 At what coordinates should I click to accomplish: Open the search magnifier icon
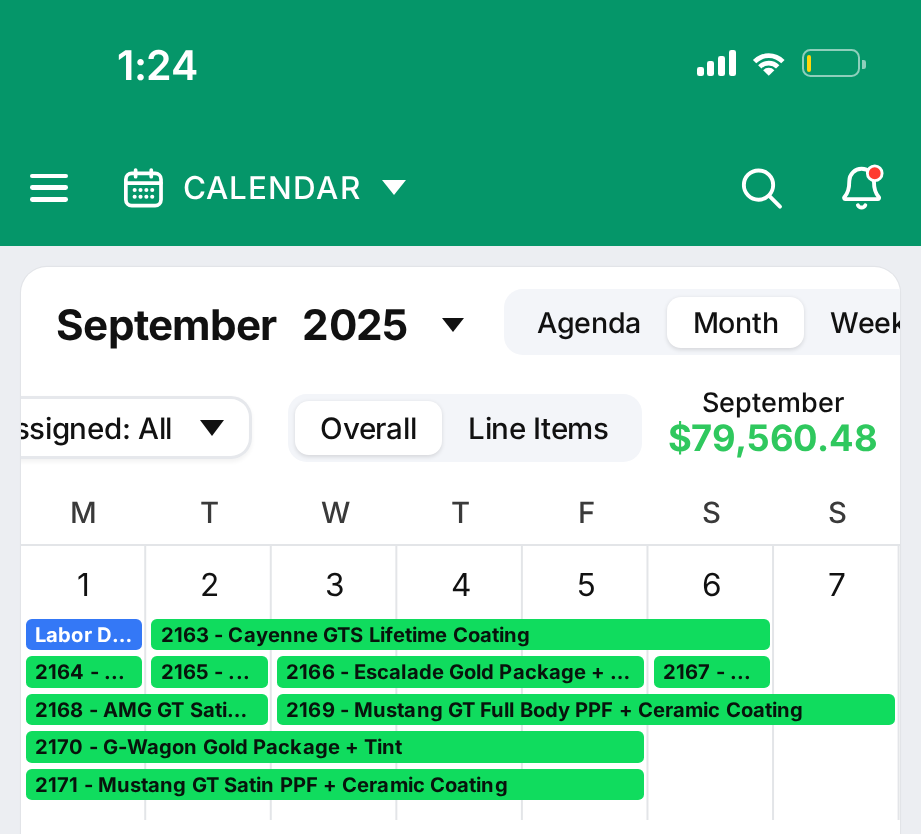(x=761, y=189)
